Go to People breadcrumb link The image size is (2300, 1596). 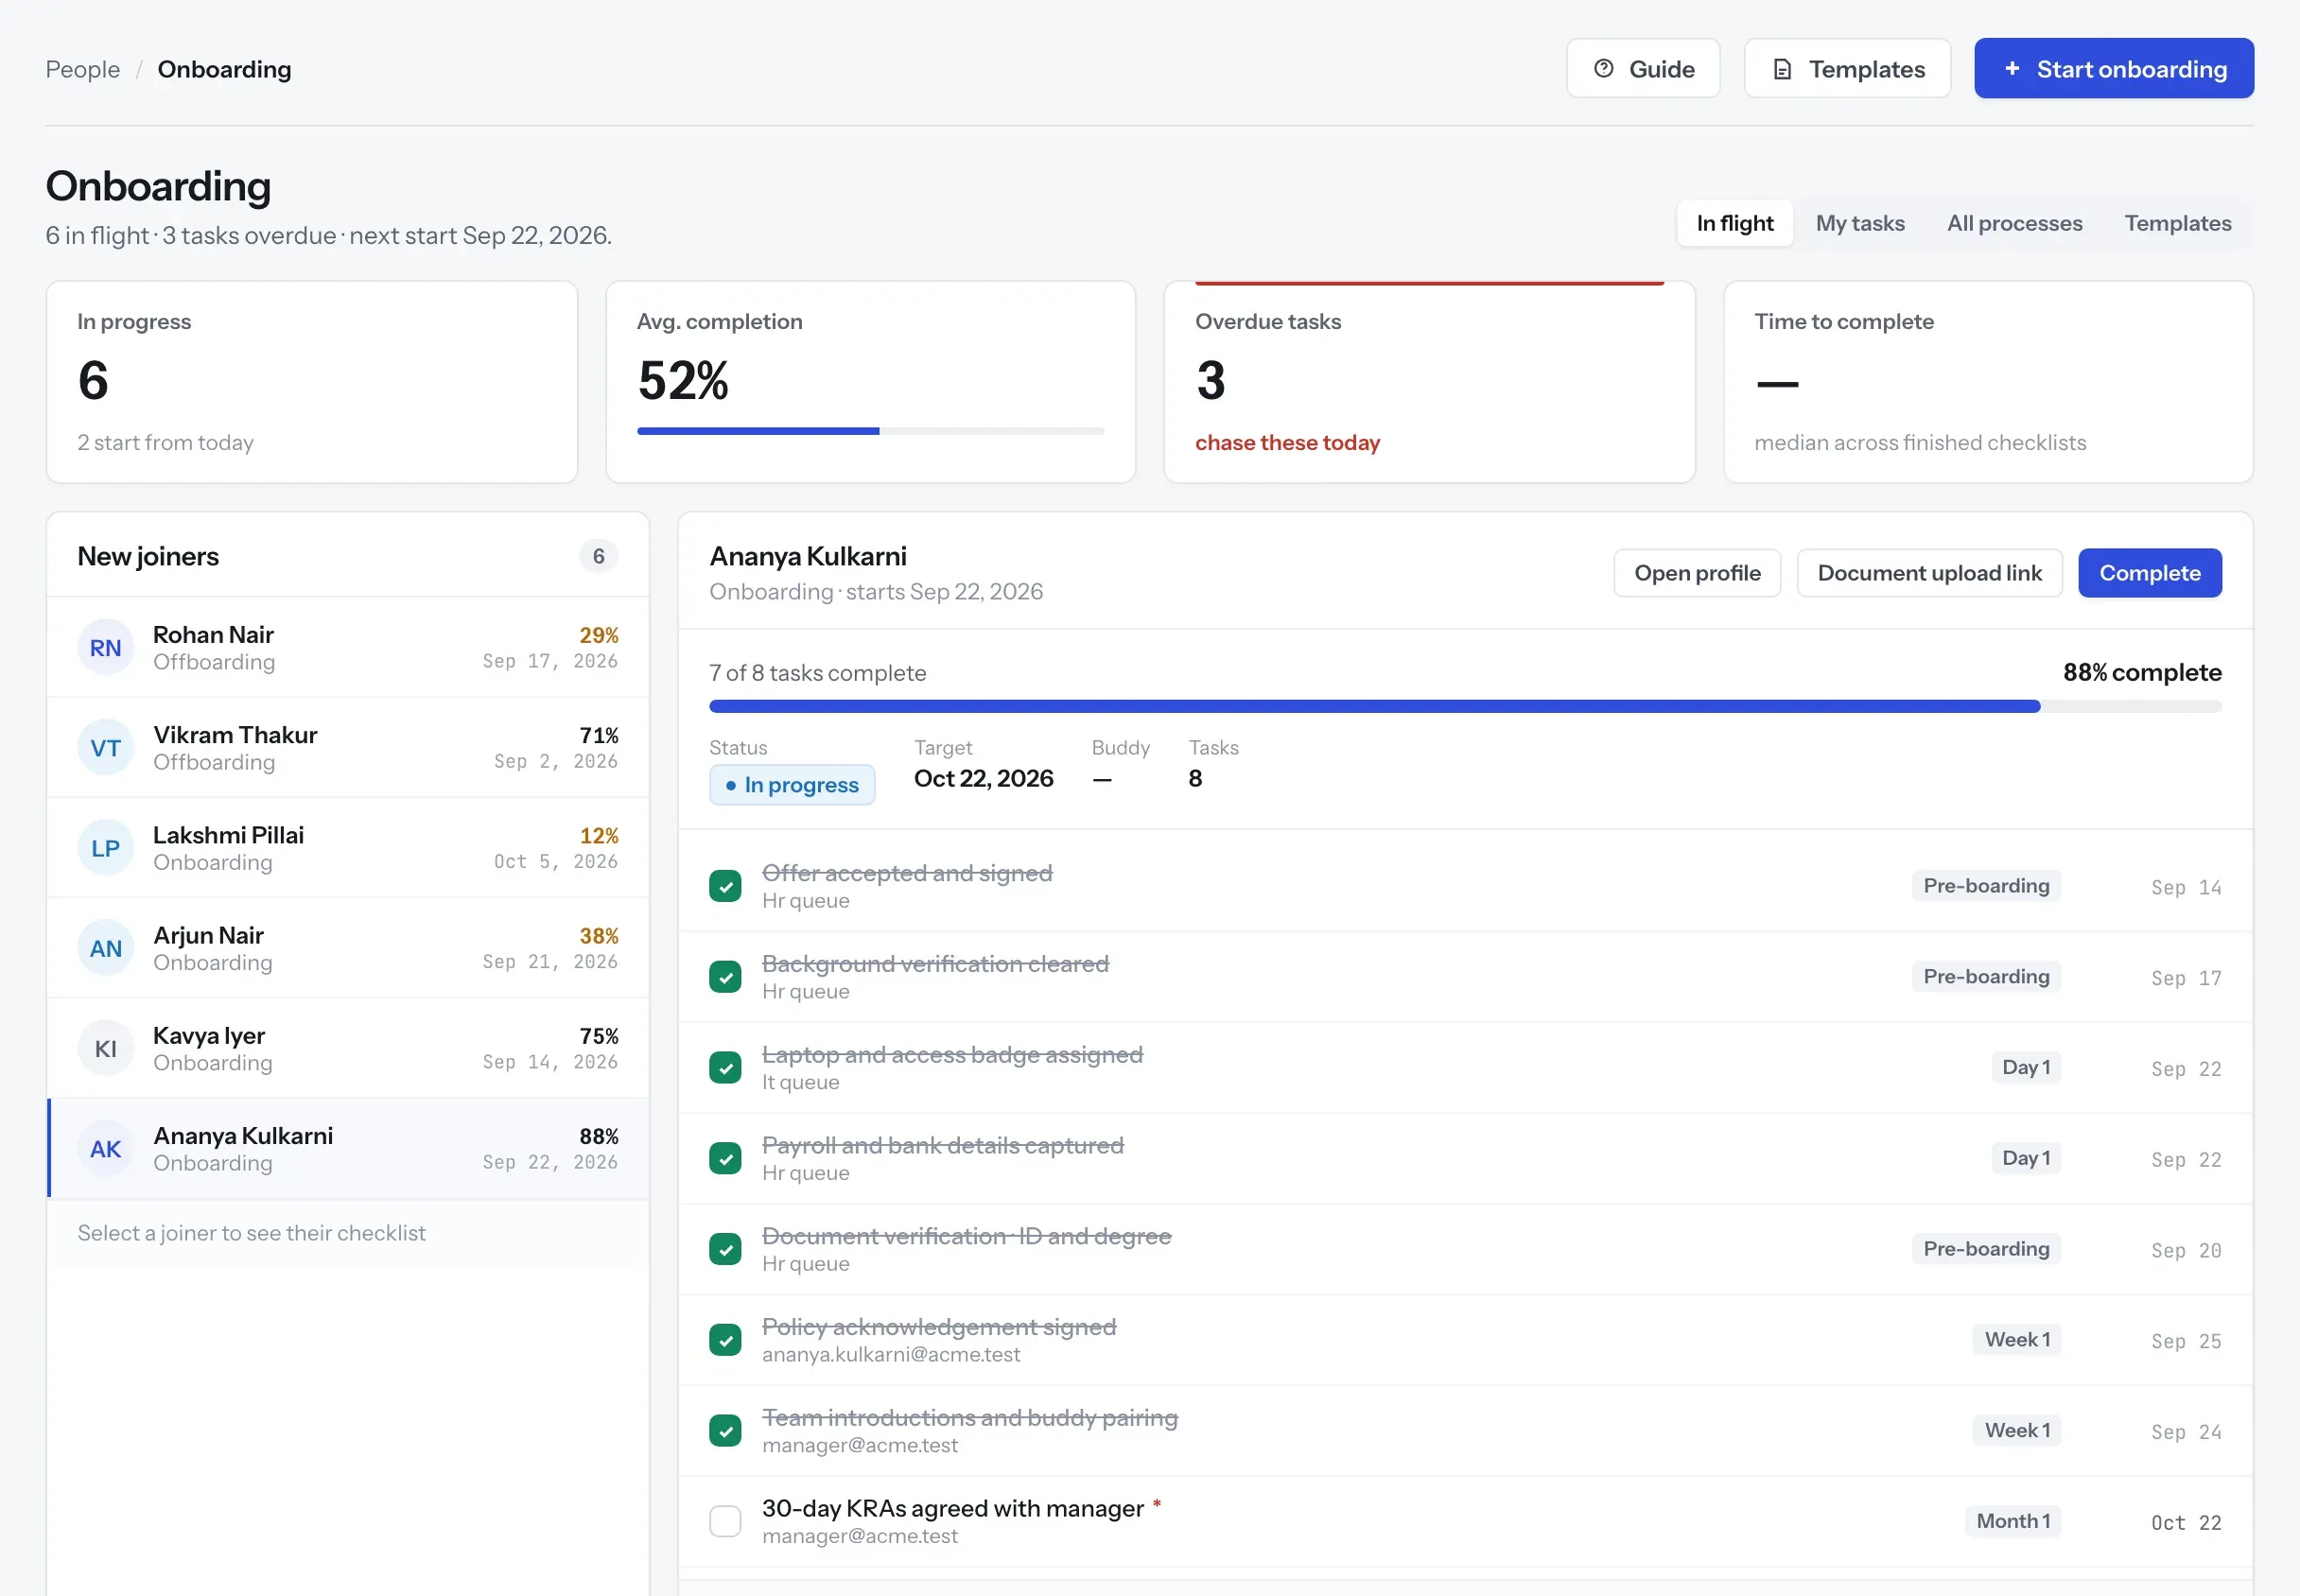click(83, 69)
